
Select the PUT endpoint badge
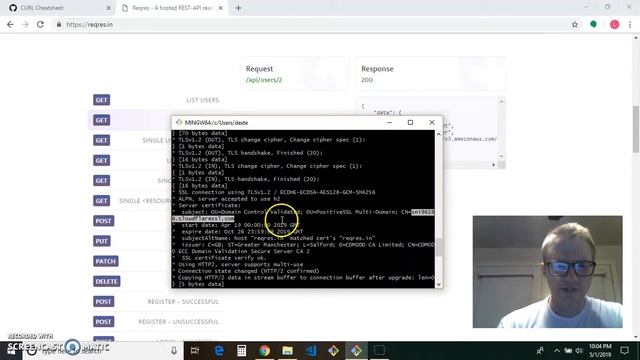coord(101,241)
